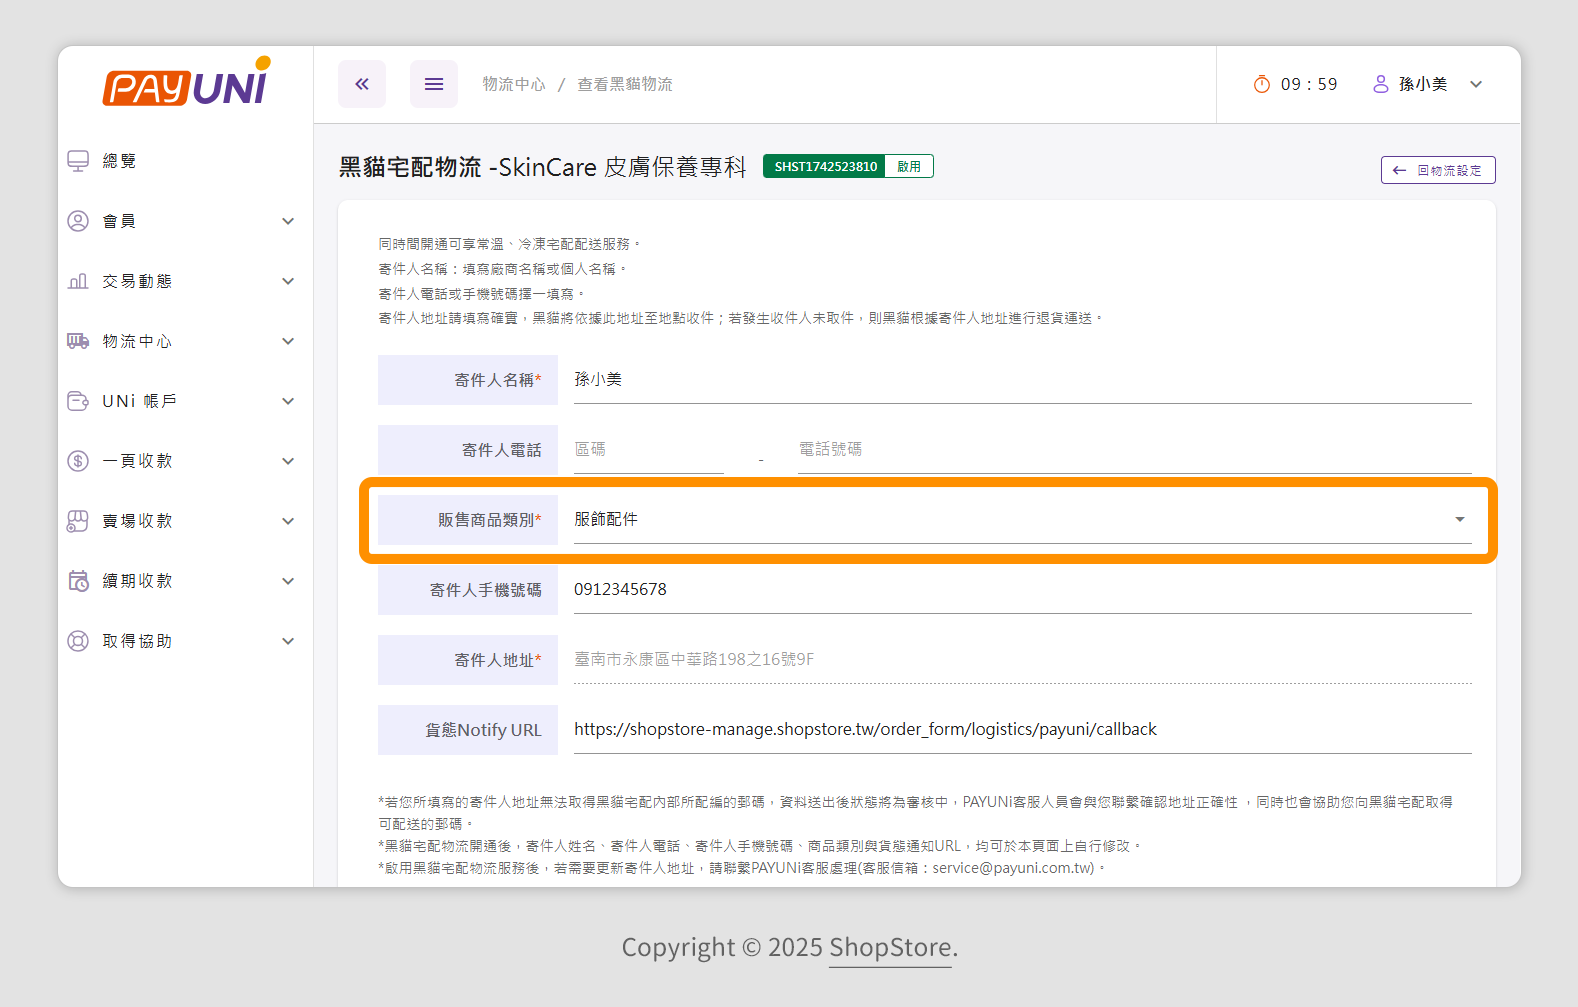
Task: Click the back arrow in 回物流設定
Action: 1399,170
